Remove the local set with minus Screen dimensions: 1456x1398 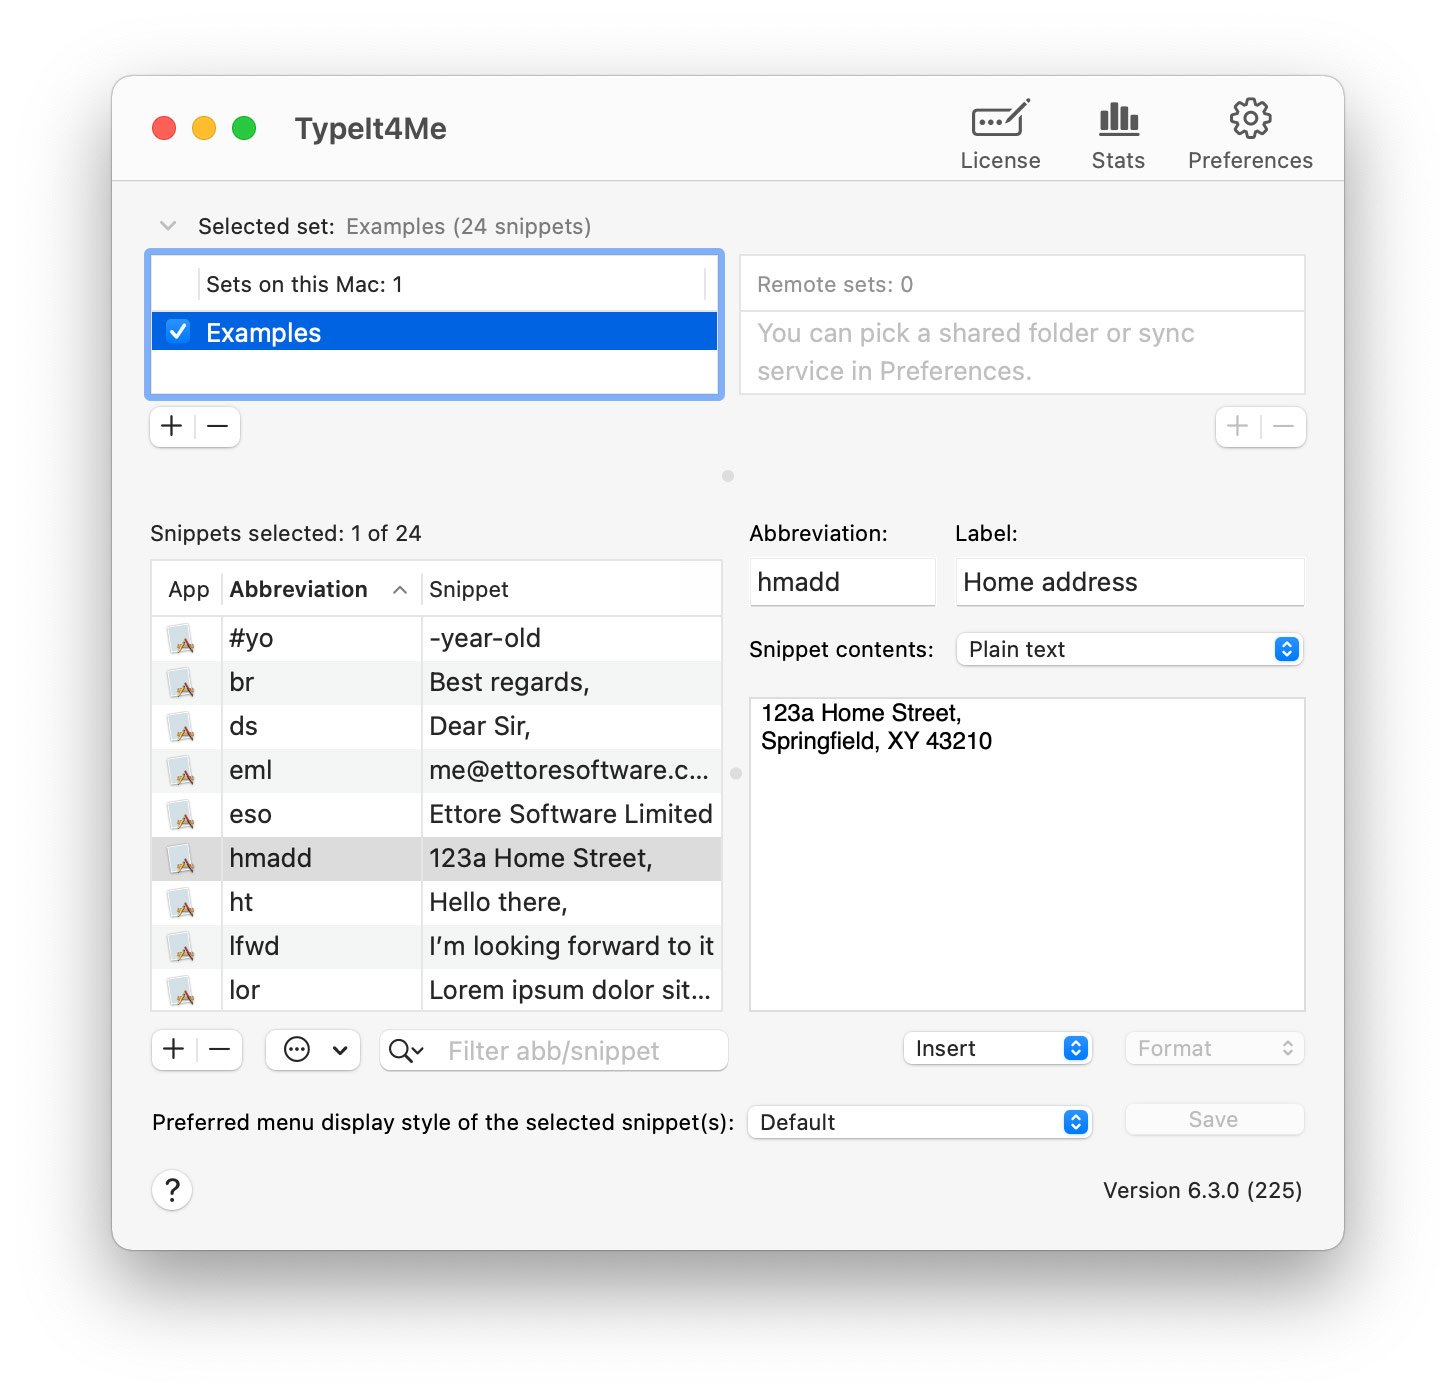click(218, 426)
